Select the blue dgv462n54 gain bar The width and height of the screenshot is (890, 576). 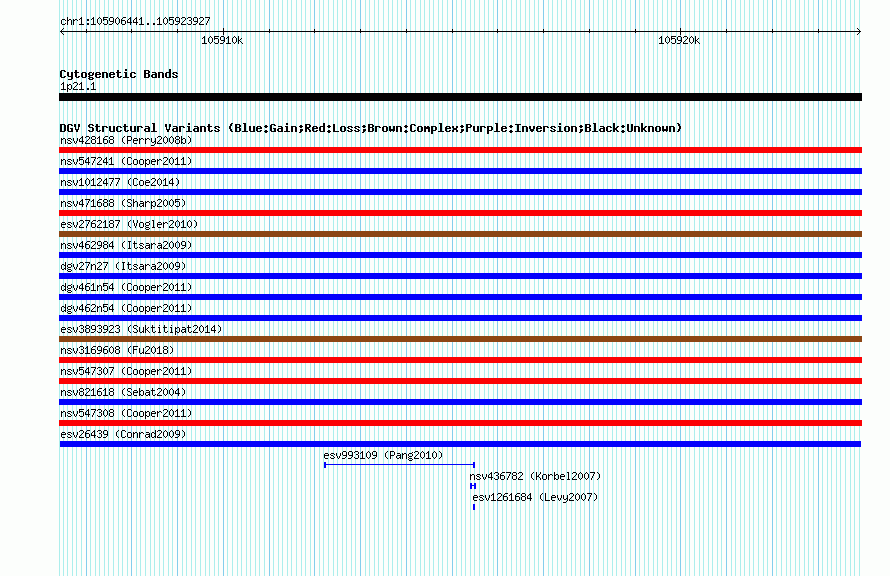pos(460,318)
